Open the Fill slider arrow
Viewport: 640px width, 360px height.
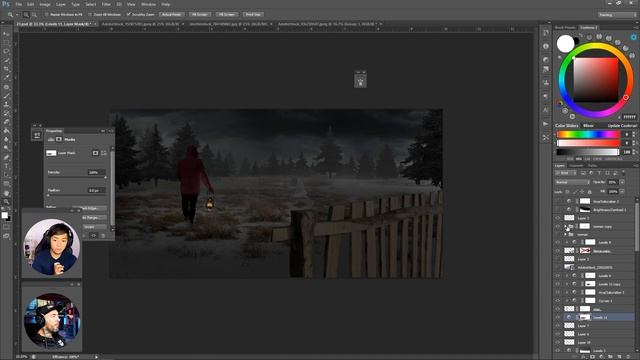622,191
